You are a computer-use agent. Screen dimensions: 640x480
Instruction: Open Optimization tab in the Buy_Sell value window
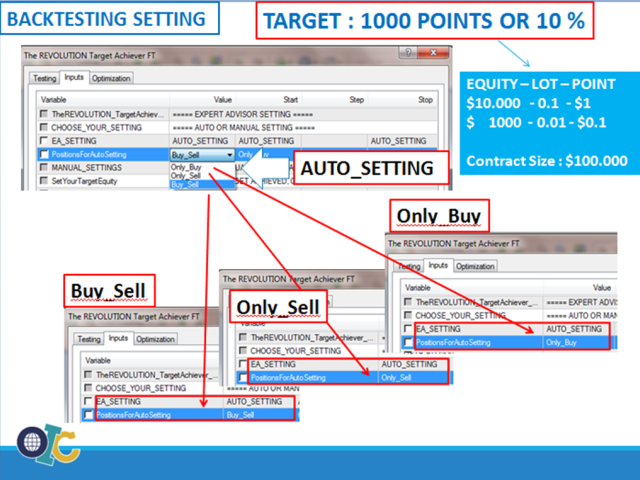155,339
